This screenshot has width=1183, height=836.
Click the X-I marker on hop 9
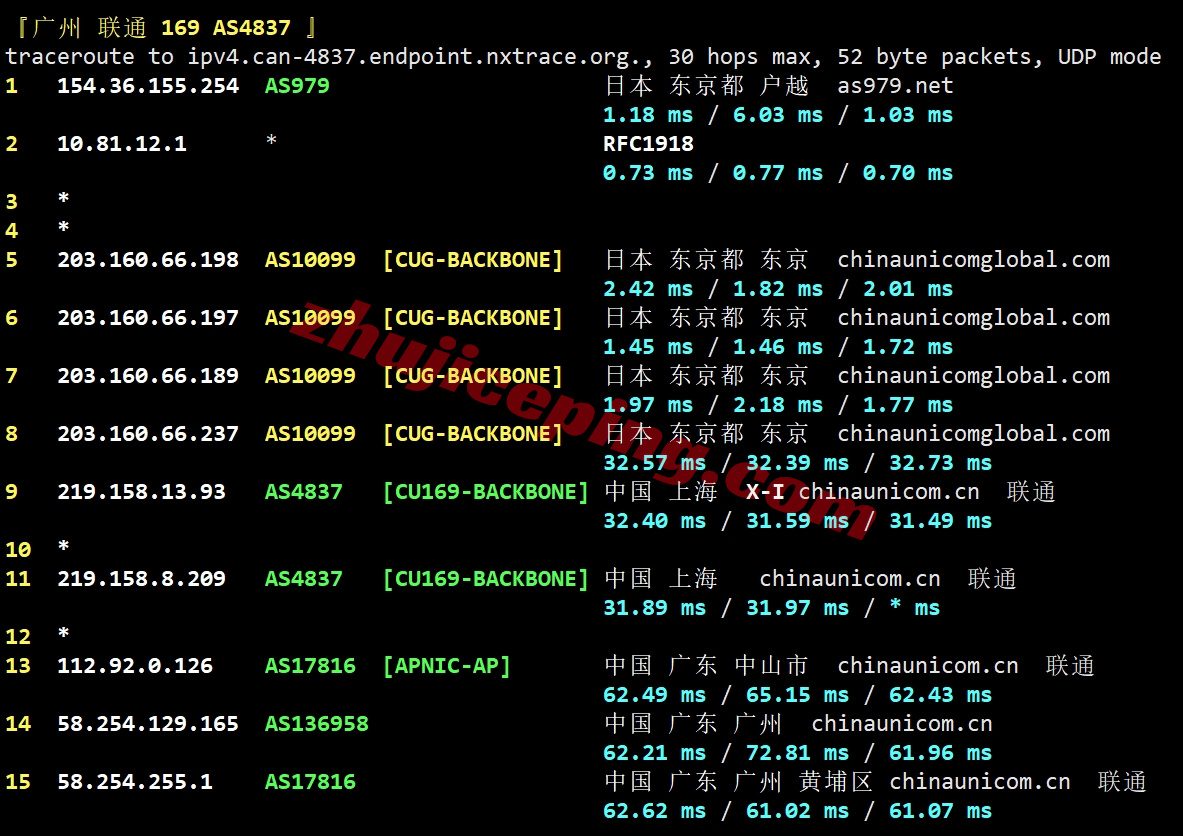click(765, 493)
